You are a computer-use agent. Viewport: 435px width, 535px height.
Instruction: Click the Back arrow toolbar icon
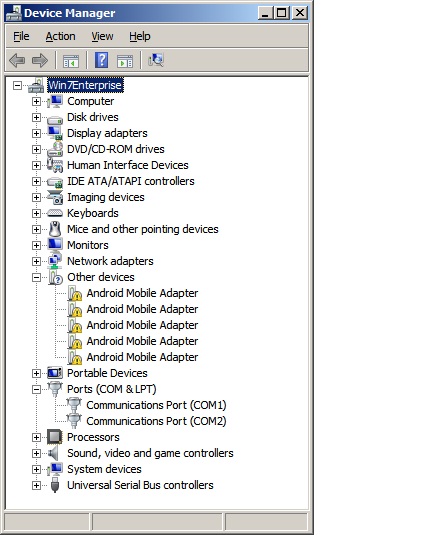coord(17,60)
